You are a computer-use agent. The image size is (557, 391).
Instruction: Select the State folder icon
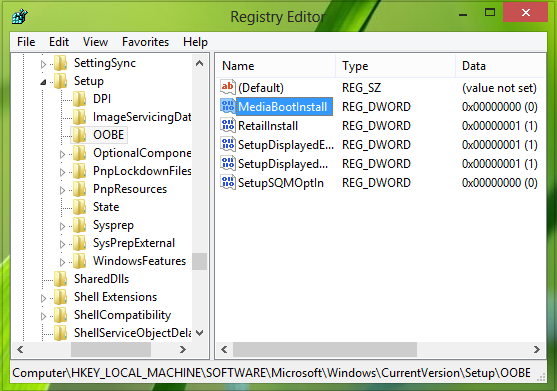pos(80,207)
